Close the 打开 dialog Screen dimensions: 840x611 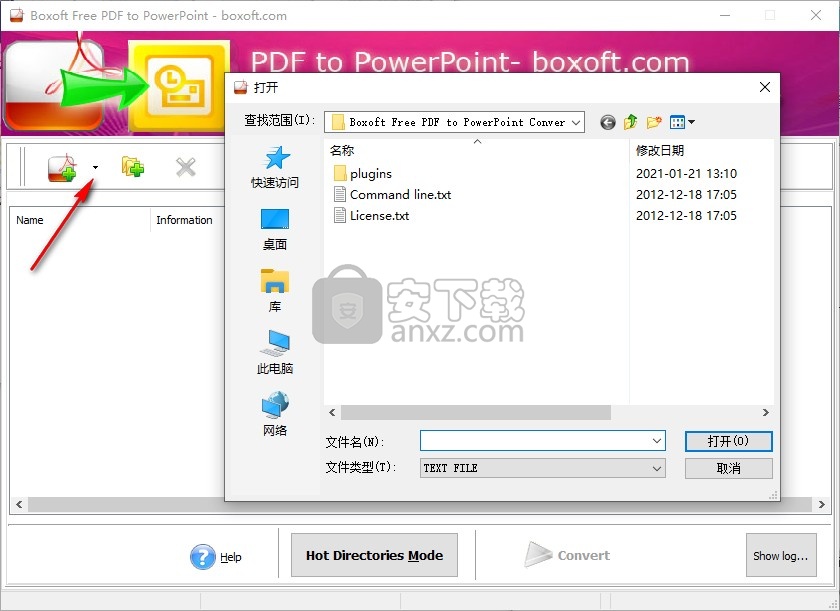765,87
